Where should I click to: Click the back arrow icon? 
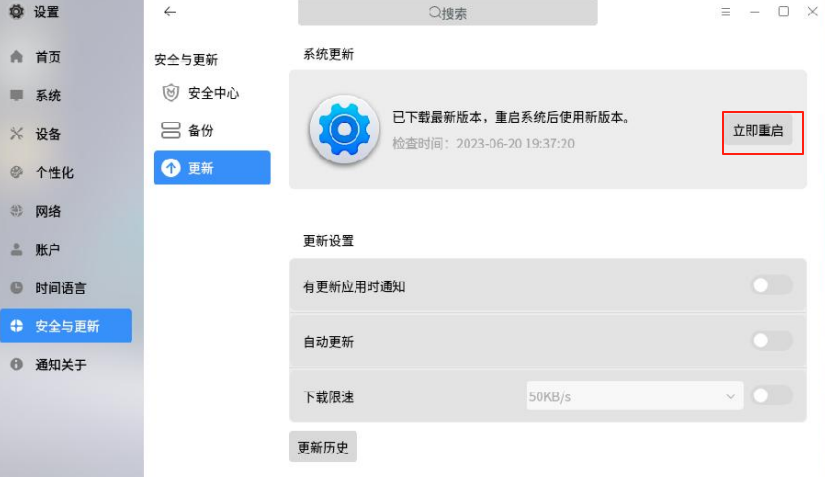pos(170,12)
